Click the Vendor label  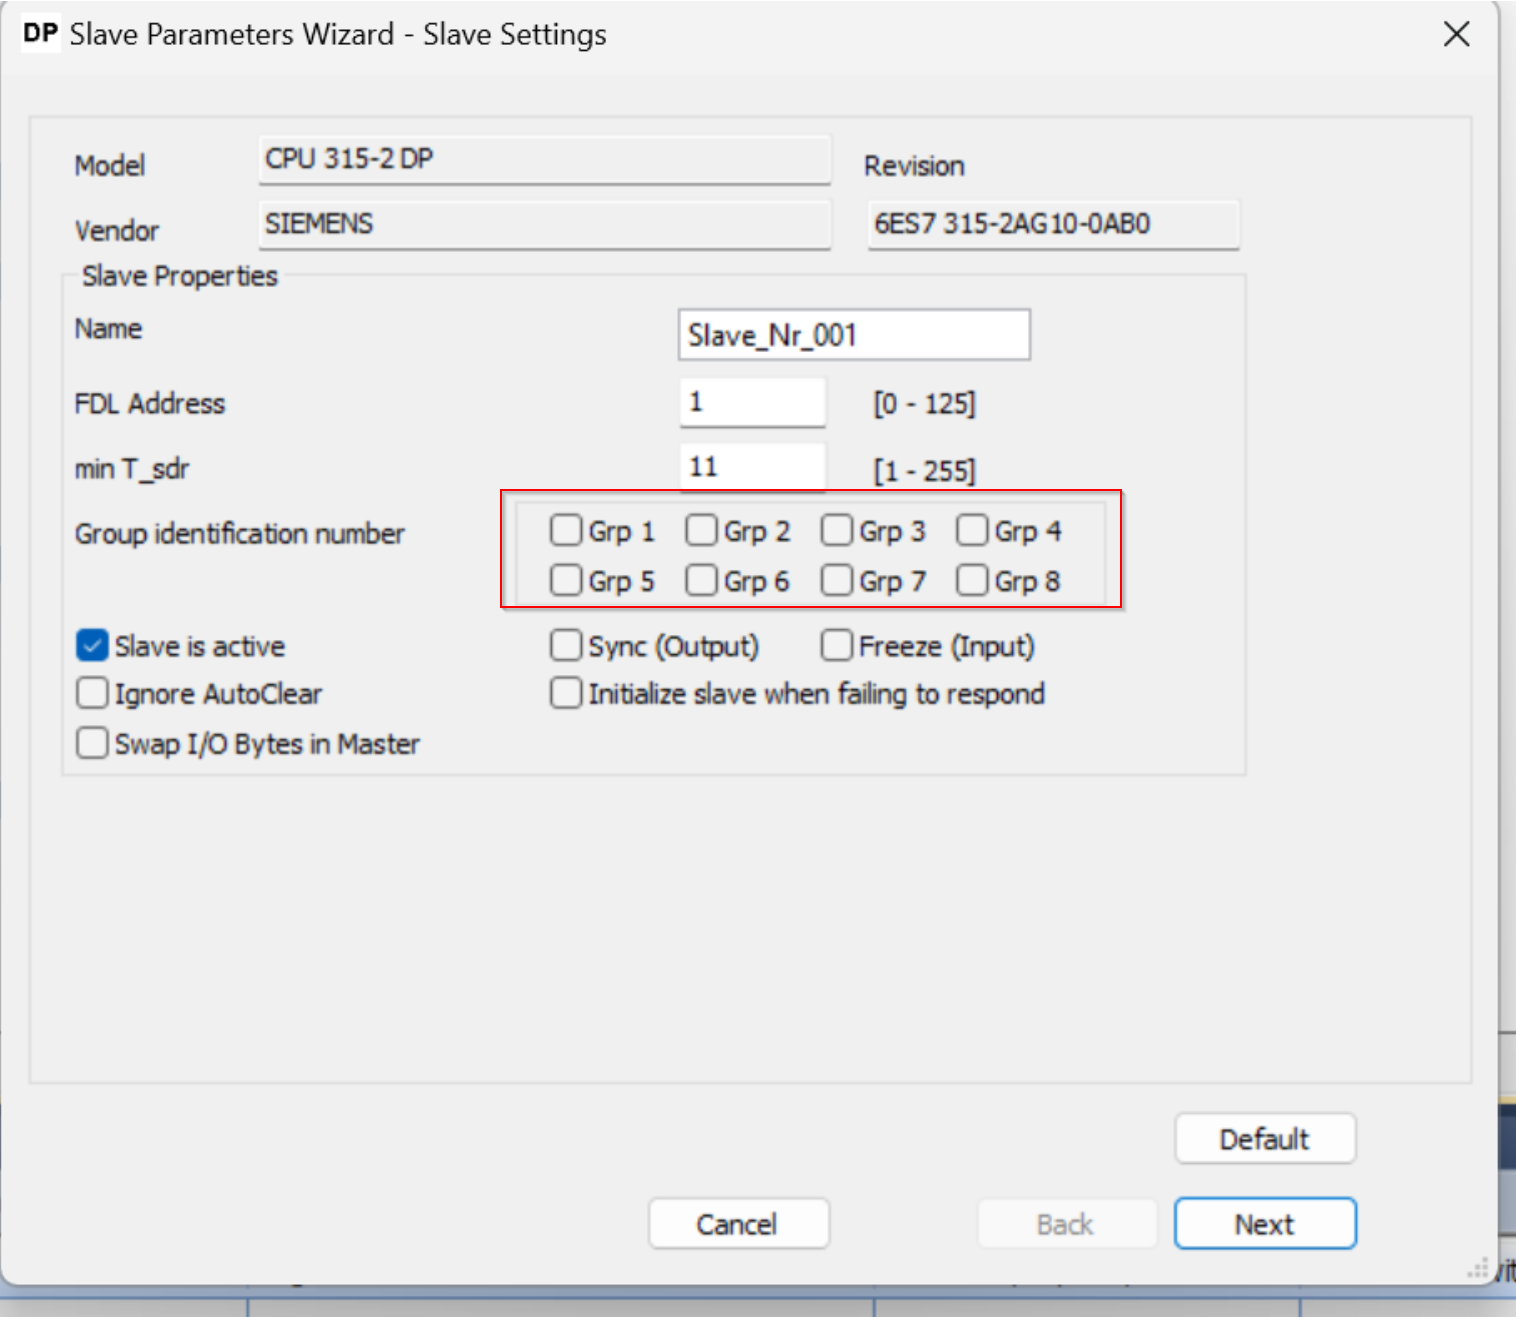point(117,231)
